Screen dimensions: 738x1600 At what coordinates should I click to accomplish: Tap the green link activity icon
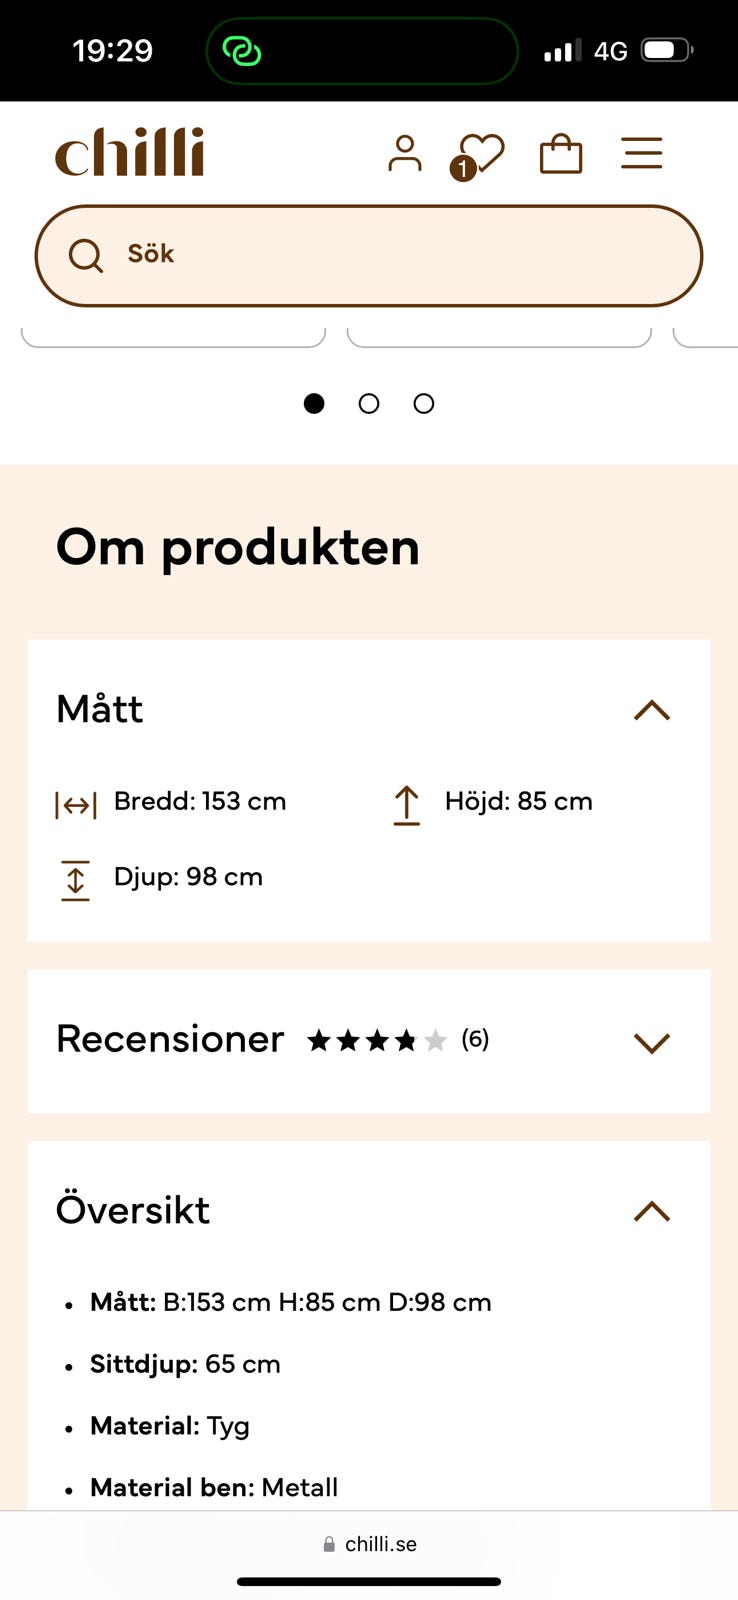point(241,51)
